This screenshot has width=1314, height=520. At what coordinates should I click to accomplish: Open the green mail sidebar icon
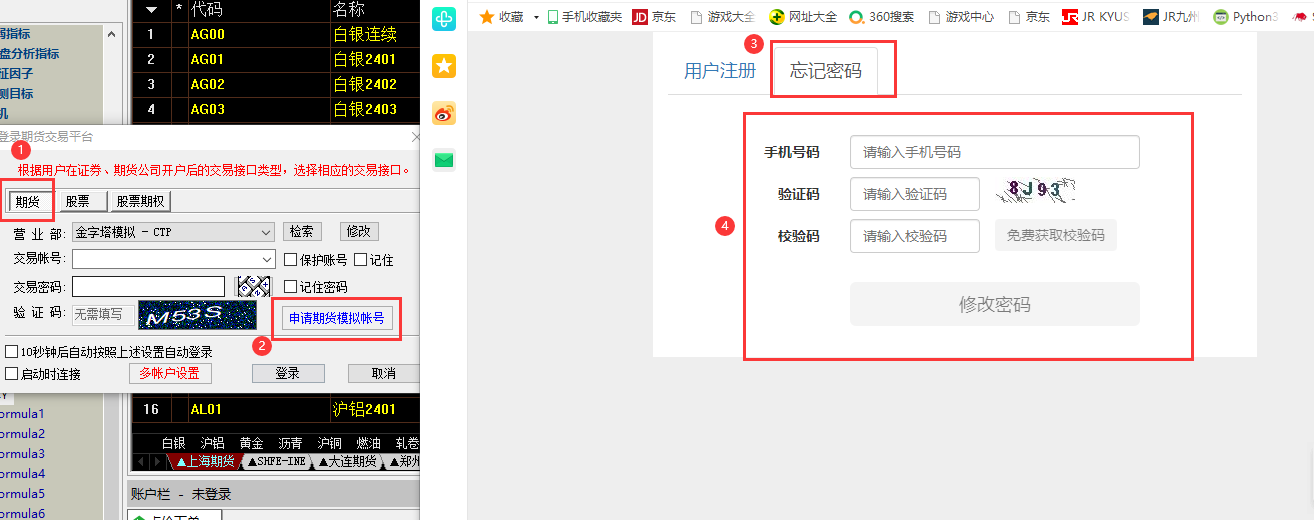444,159
